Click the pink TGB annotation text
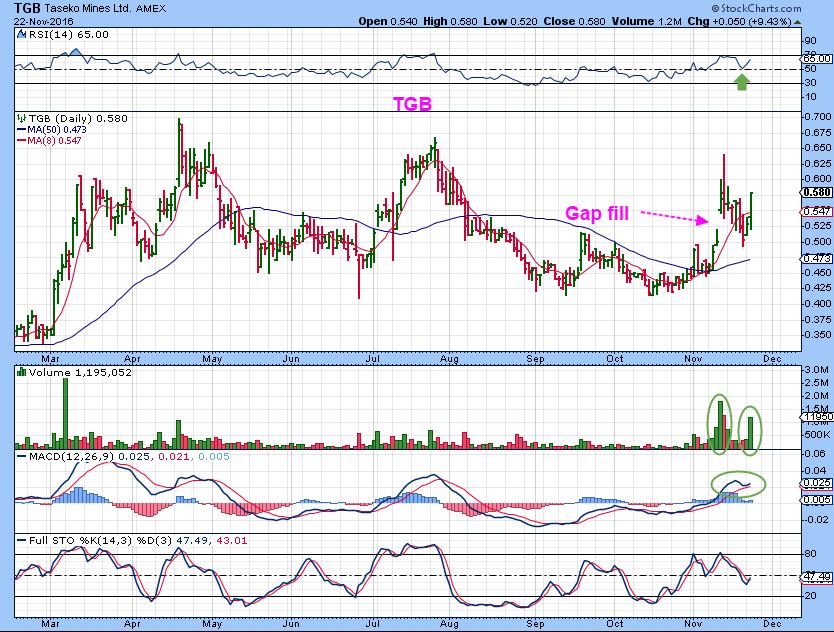 coord(412,104)
